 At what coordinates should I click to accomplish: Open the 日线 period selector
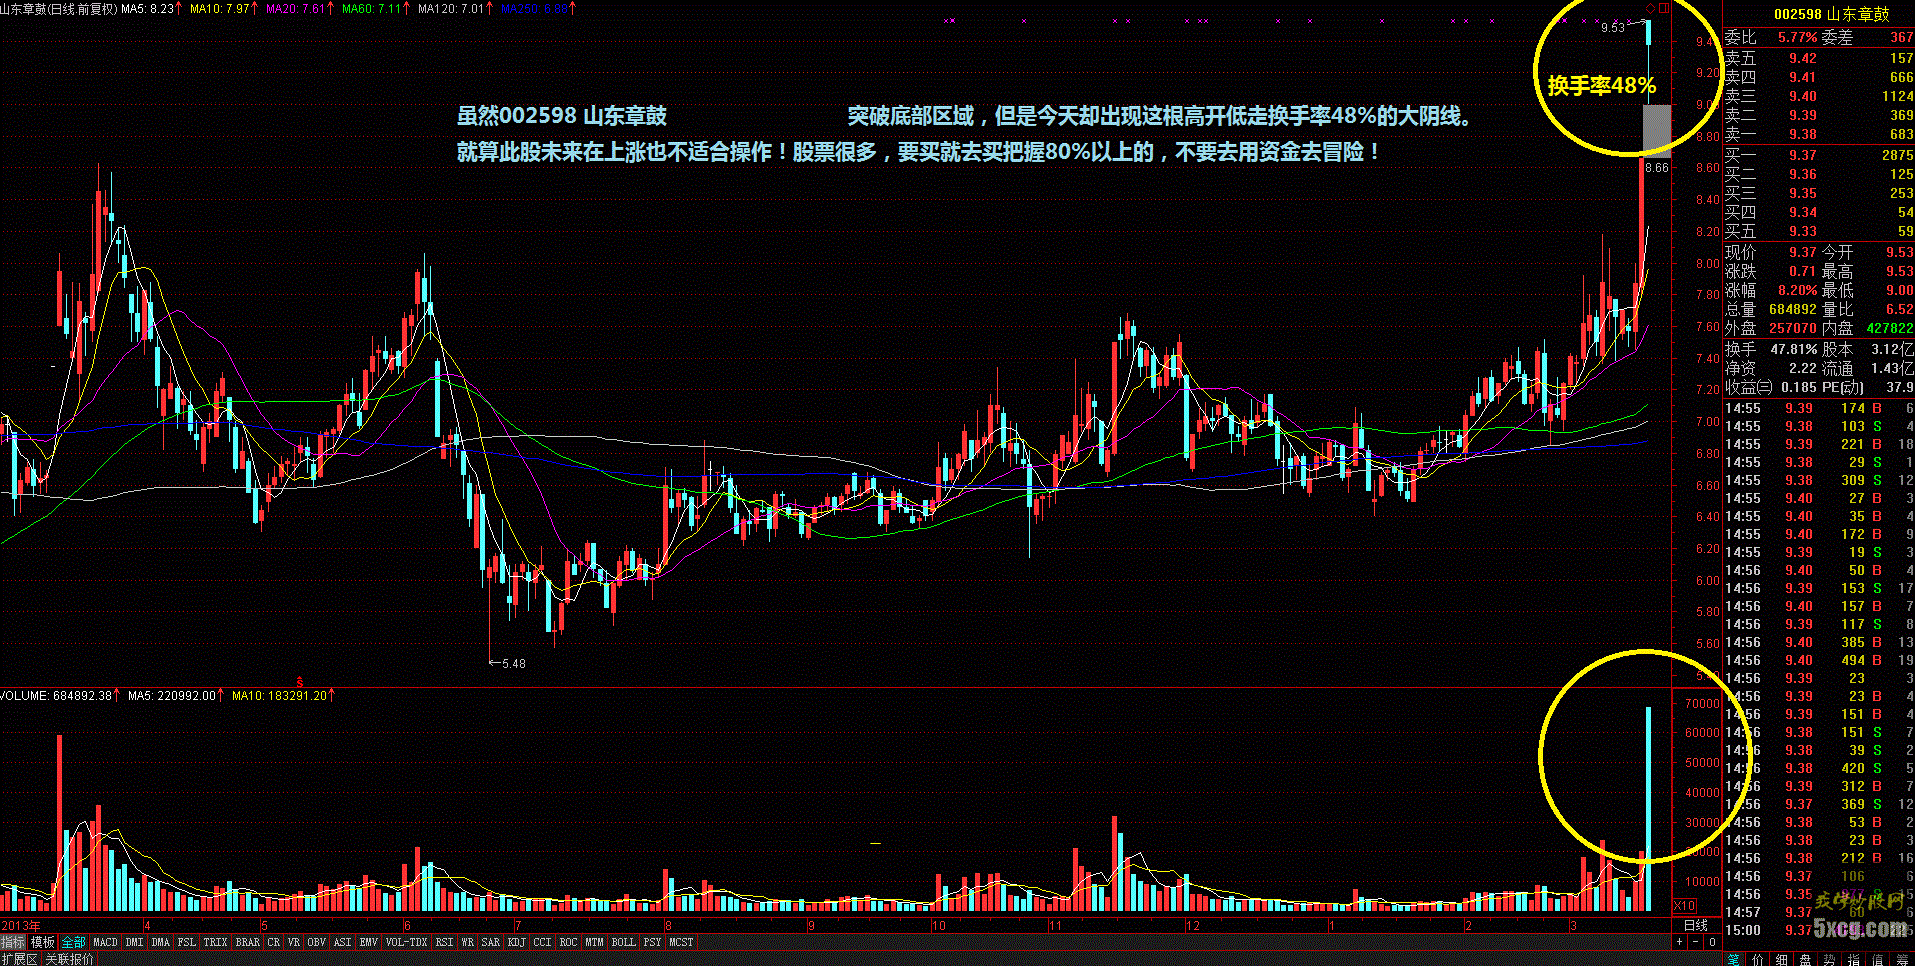click(x=1696, y=925)
